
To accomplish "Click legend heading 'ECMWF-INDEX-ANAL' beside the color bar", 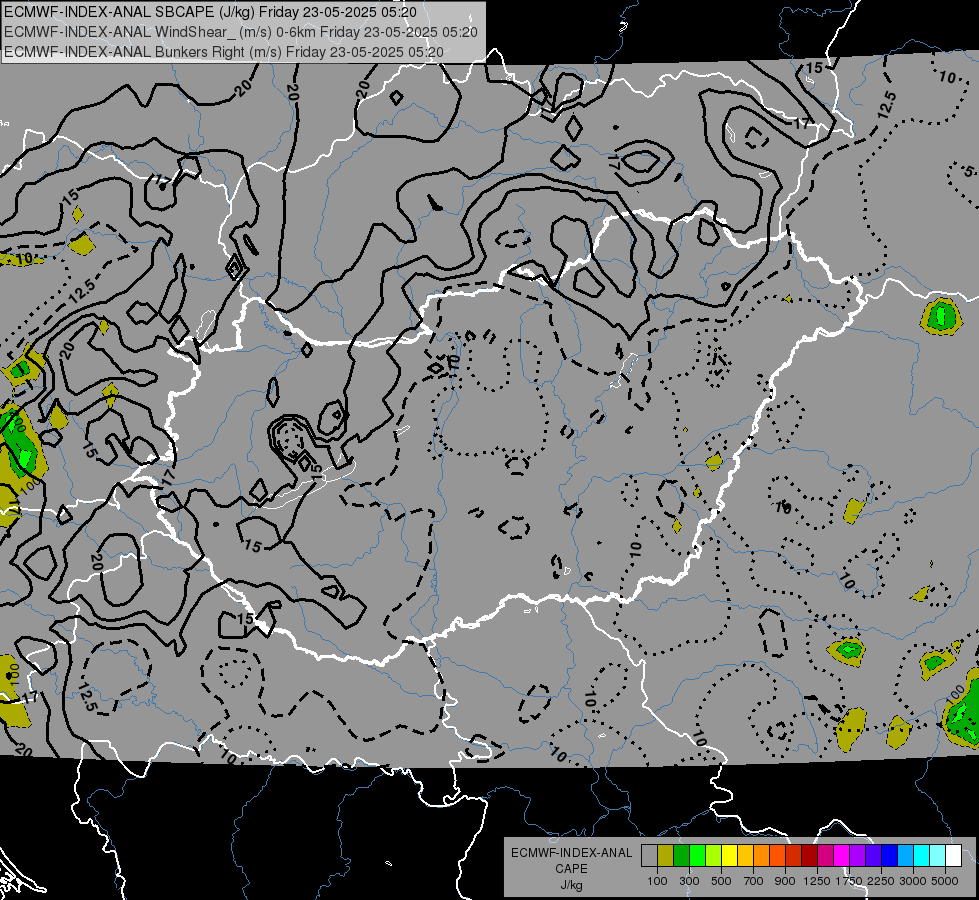I will point(571,853).
